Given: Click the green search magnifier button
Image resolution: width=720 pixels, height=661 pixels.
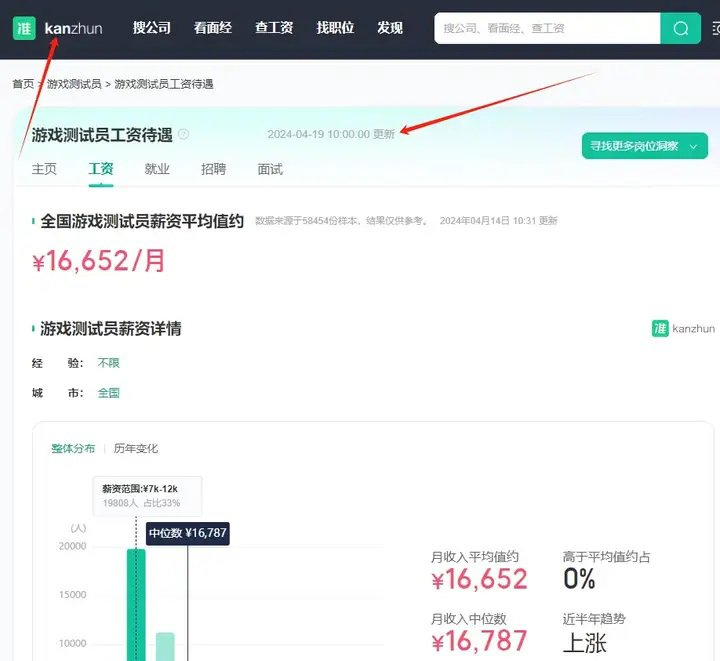Looking at the screenshot, I should click(x=681, y=28).
